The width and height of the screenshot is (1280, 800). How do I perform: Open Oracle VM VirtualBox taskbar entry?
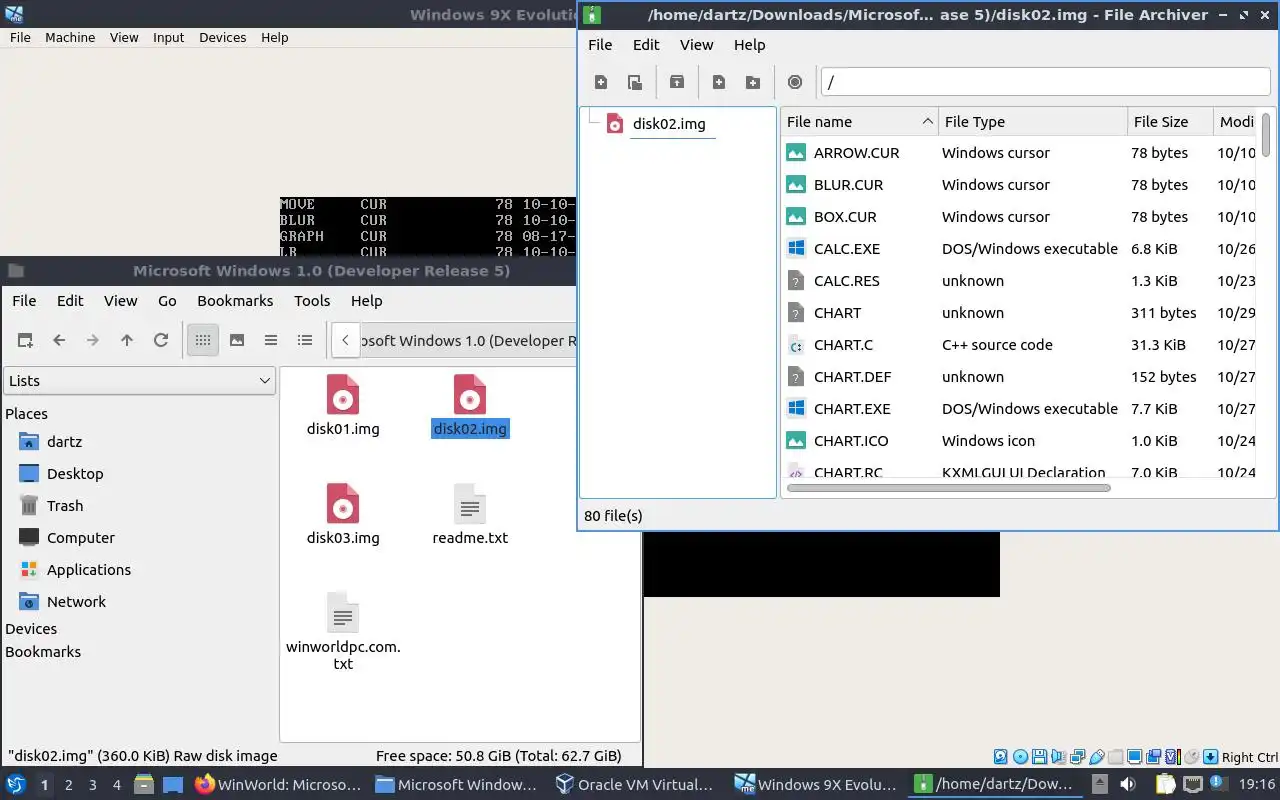[x=635, y=785]
